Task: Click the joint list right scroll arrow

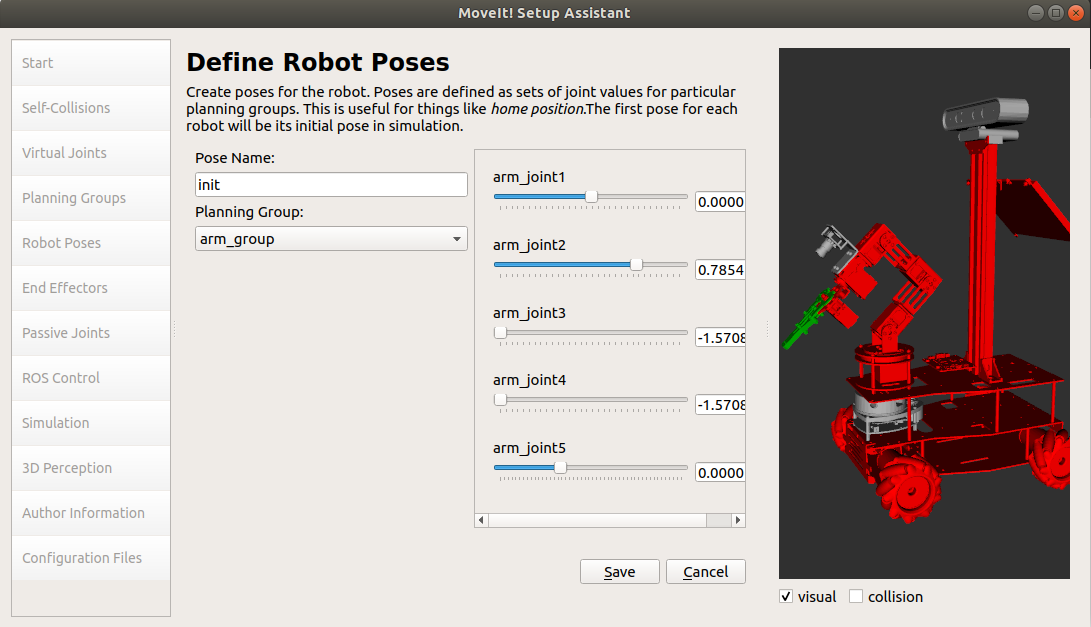Action: 738,520
